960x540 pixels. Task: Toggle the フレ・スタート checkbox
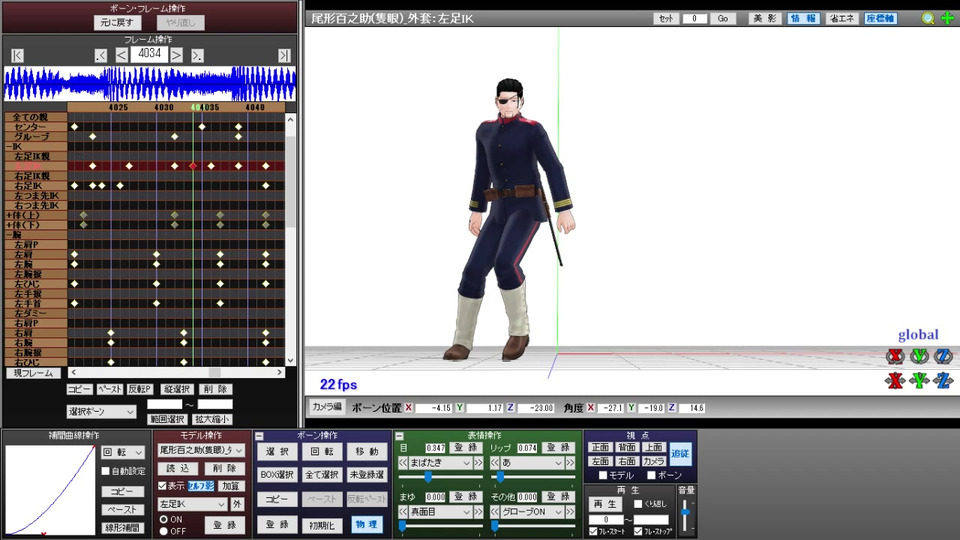[593, 531]
